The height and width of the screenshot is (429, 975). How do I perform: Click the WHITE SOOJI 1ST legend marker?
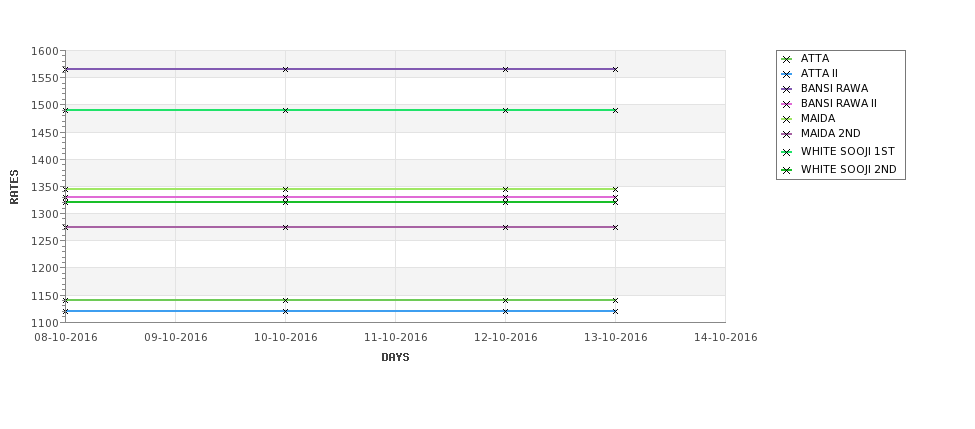(787, 152)
